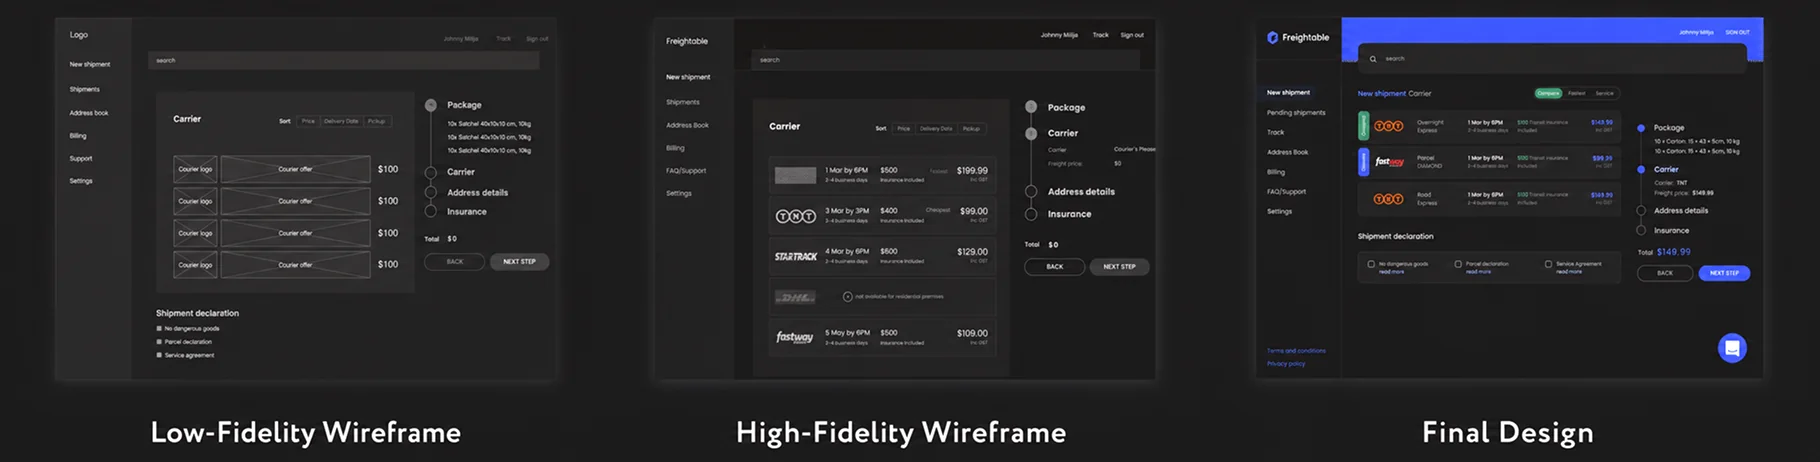Click BACK button in Final Design

1665,273
